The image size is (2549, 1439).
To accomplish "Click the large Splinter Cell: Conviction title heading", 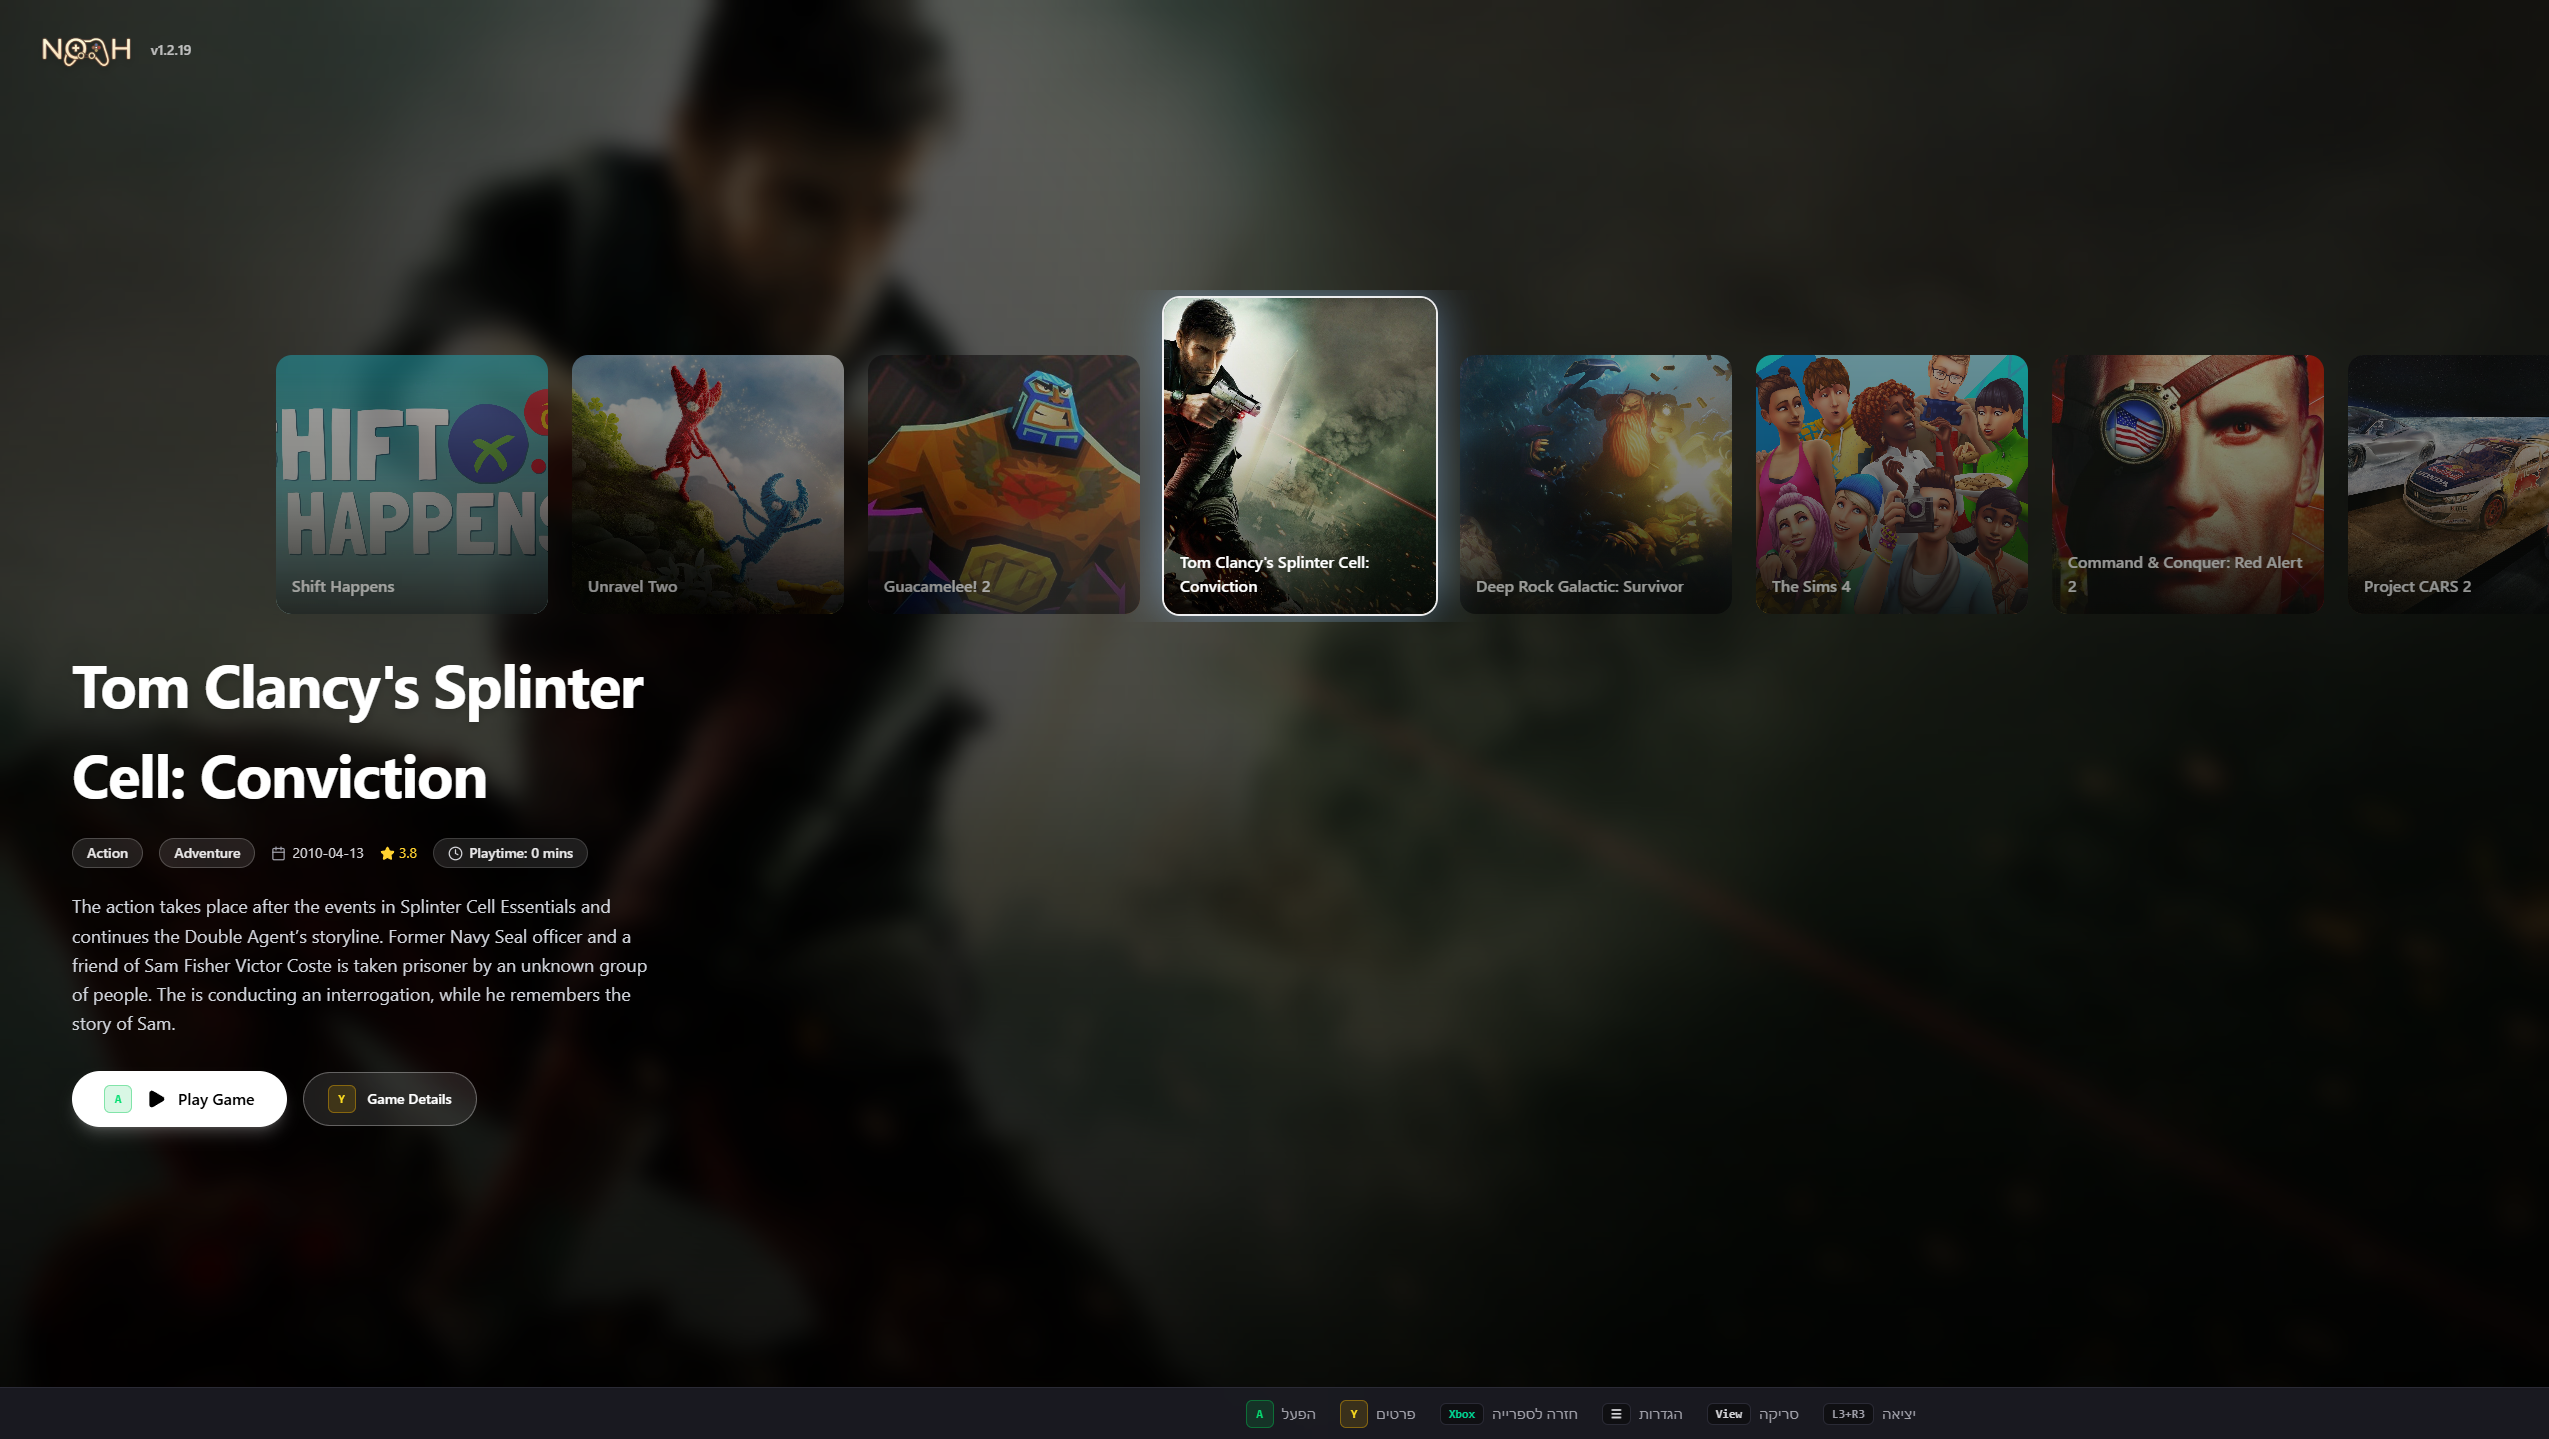I will 358,732.
